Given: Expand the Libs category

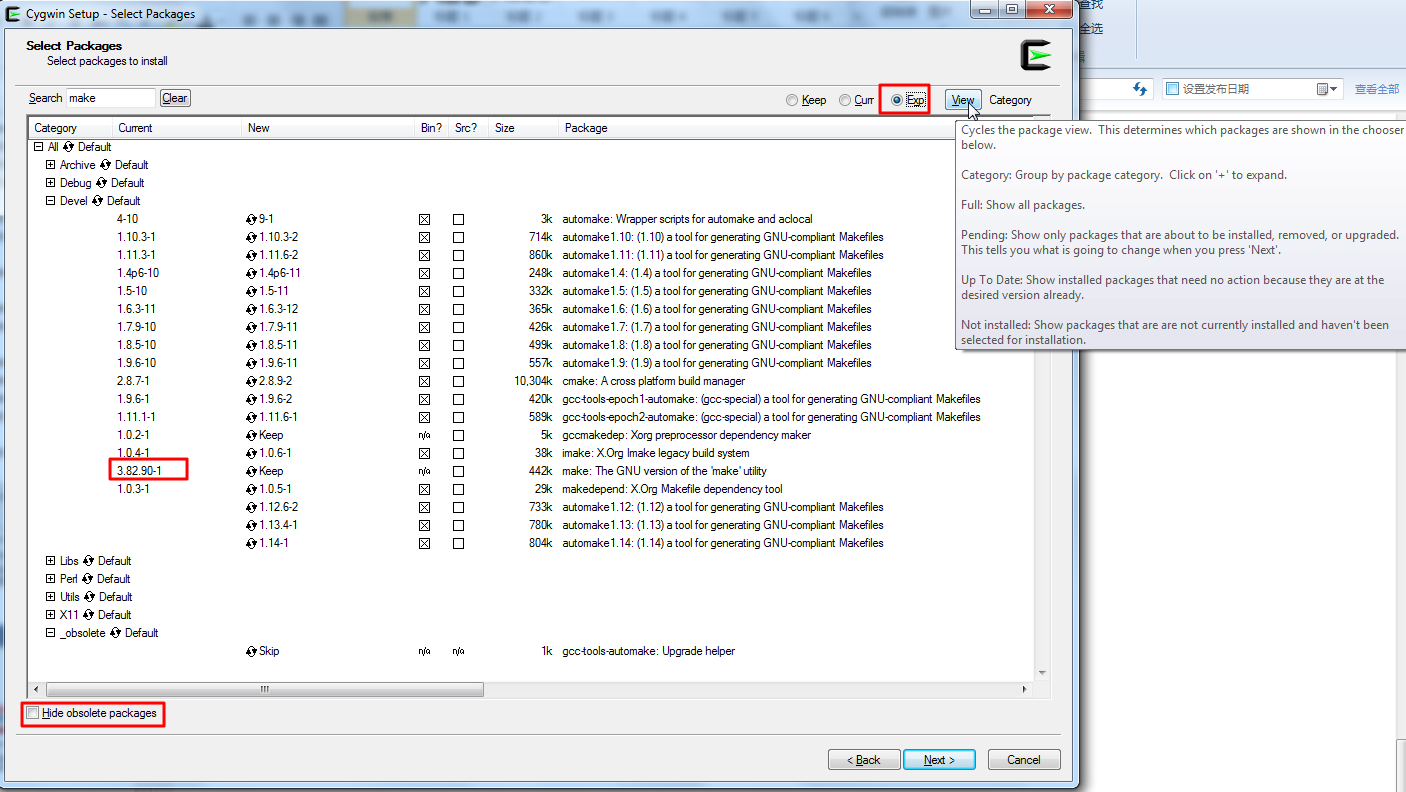Looking at the screenshot, I should (x=51, y=561).
